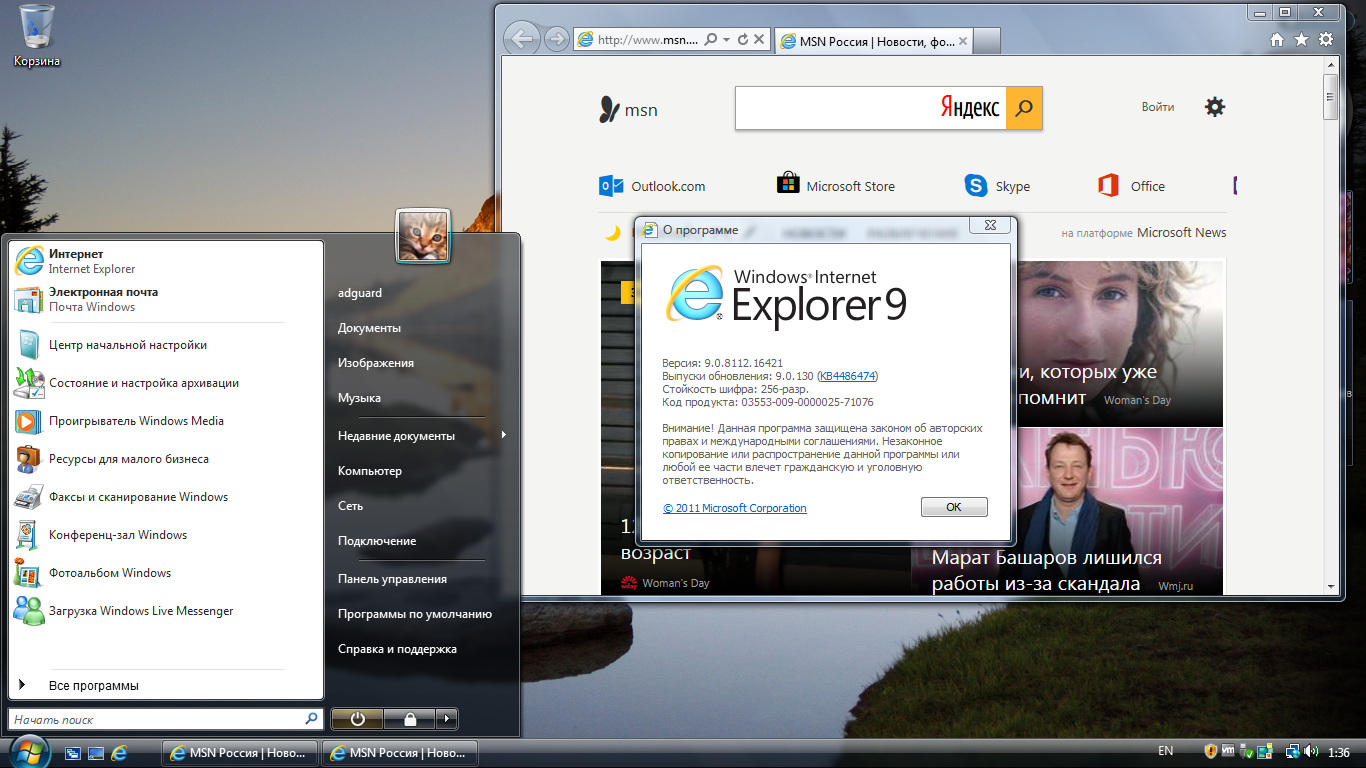The height and width of the screenshot is (768, 1366).
Task: Click the Войти sign-in link
Action: point(1158,107)
